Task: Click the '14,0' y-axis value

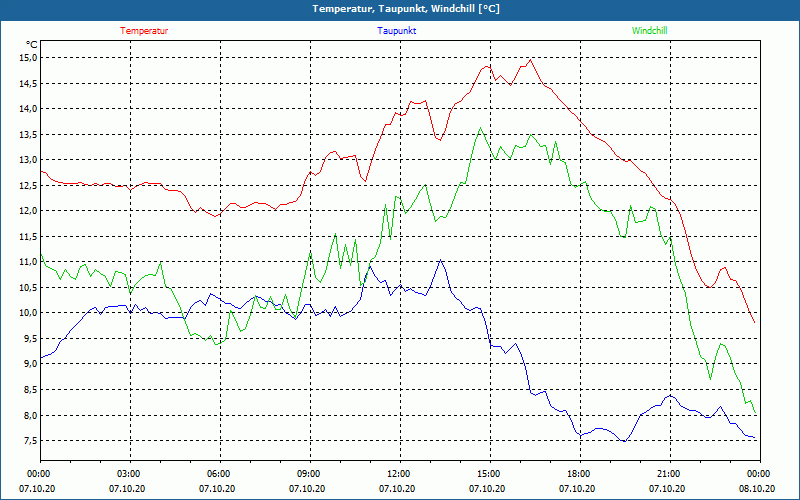Action: click(x=28, y=109)
